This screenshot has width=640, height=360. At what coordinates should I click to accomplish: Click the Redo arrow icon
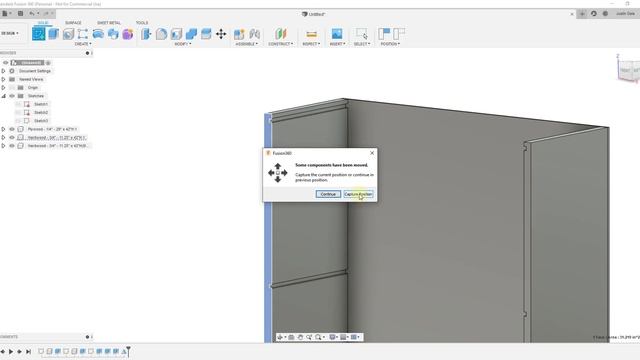(46, 13)
